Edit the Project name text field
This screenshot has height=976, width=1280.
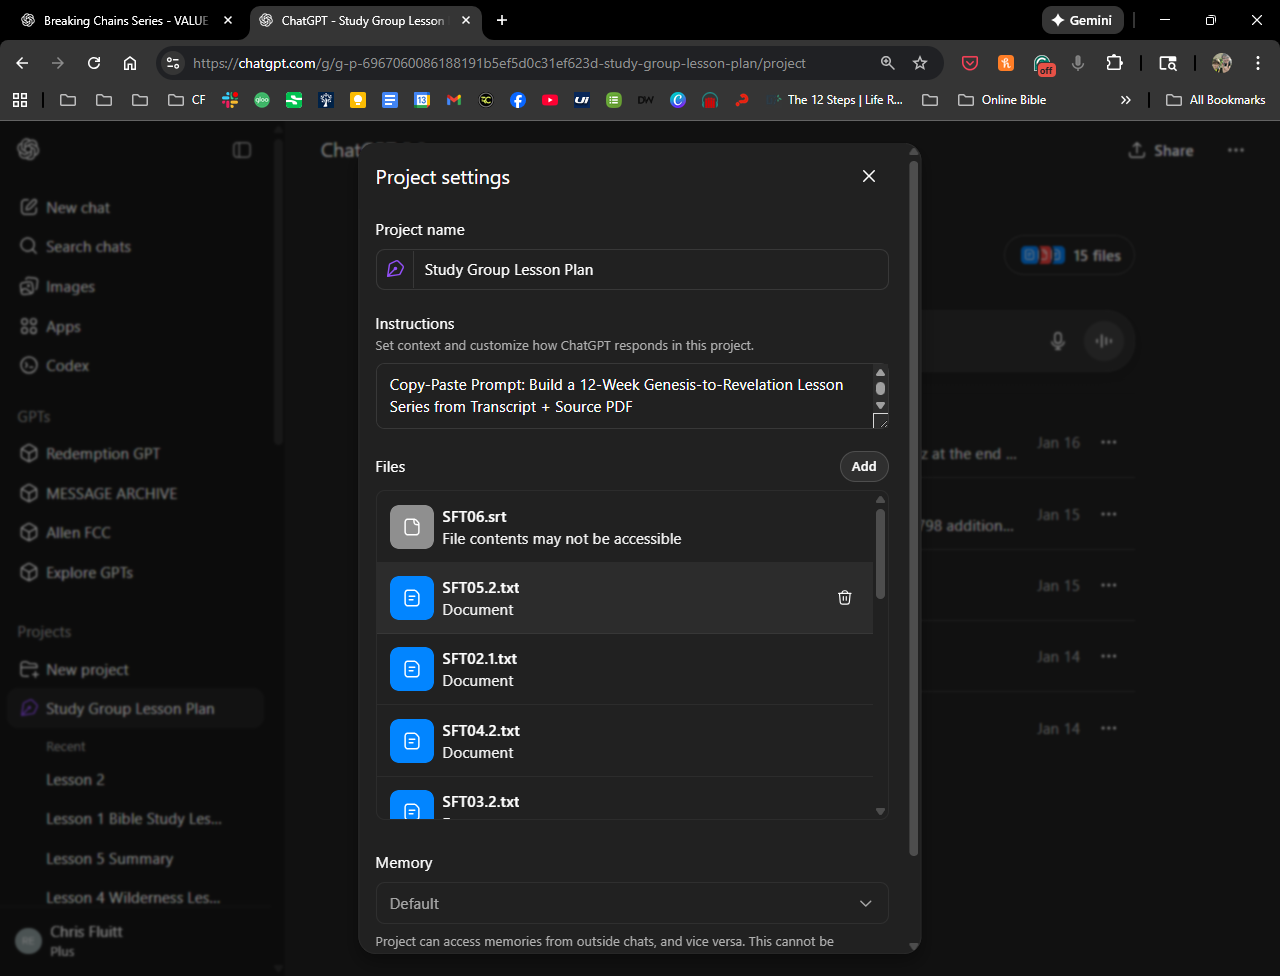point(650,270)
